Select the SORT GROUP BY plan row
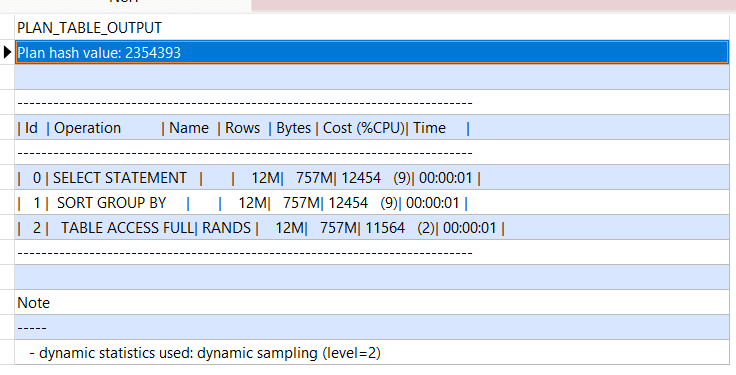The width and height of the screenshot is (736, 375). tap(372, 203)
